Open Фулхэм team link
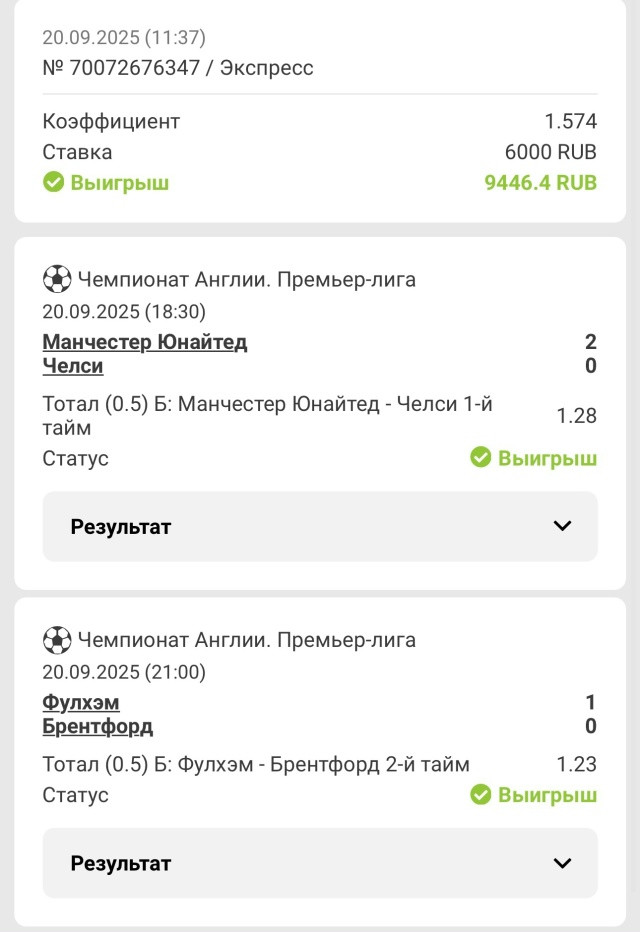The image size is (640, 932). 81,702
